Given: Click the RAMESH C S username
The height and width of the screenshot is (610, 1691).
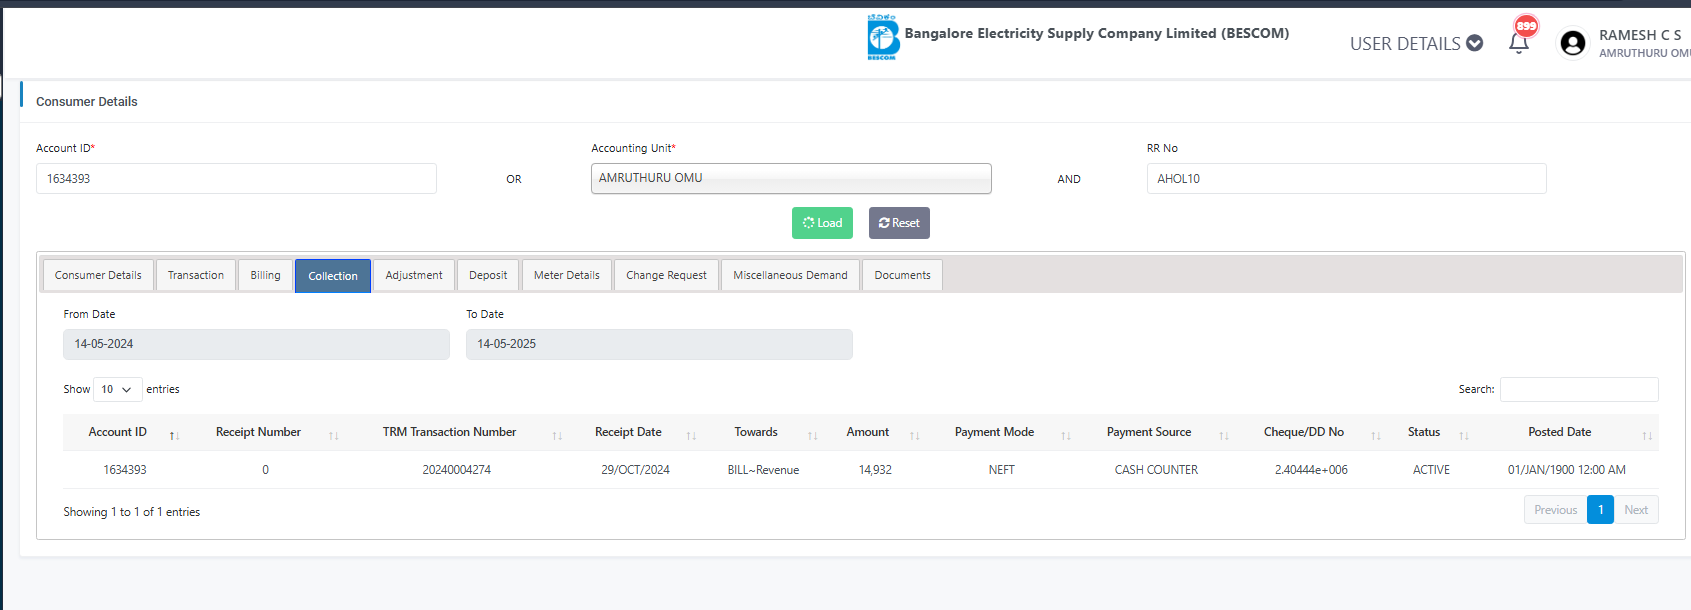Looking at the screenshot, I should coord(1640,35).
